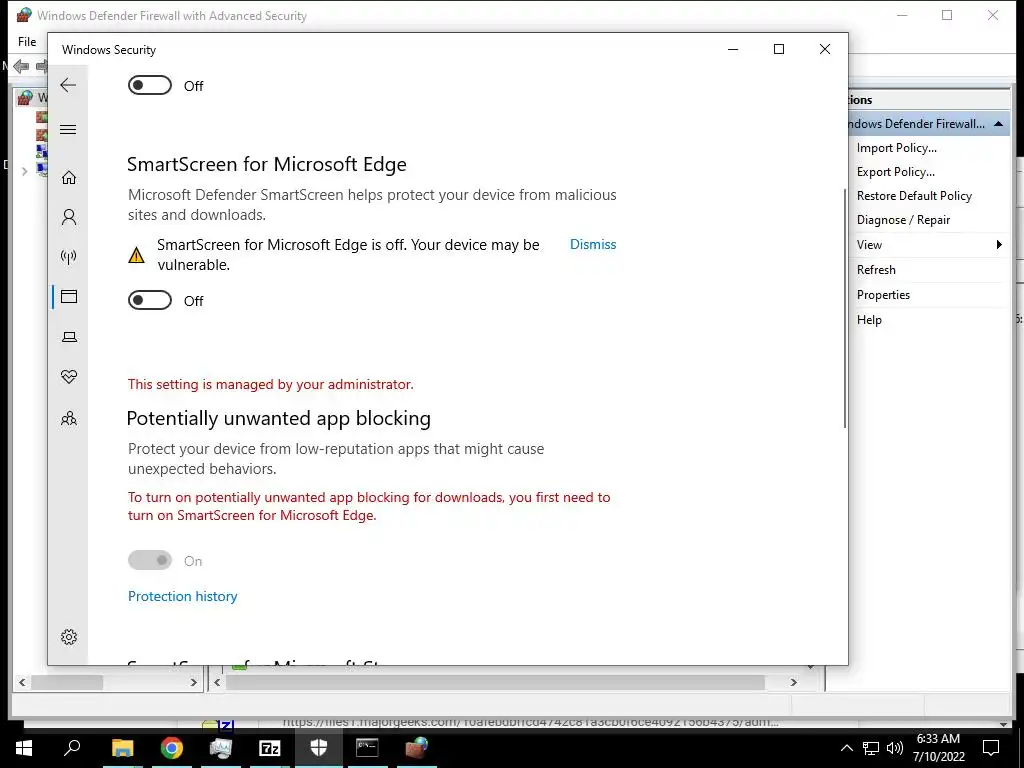
Task: Select App & browser control sidebar icon
Action: (69, 296)
